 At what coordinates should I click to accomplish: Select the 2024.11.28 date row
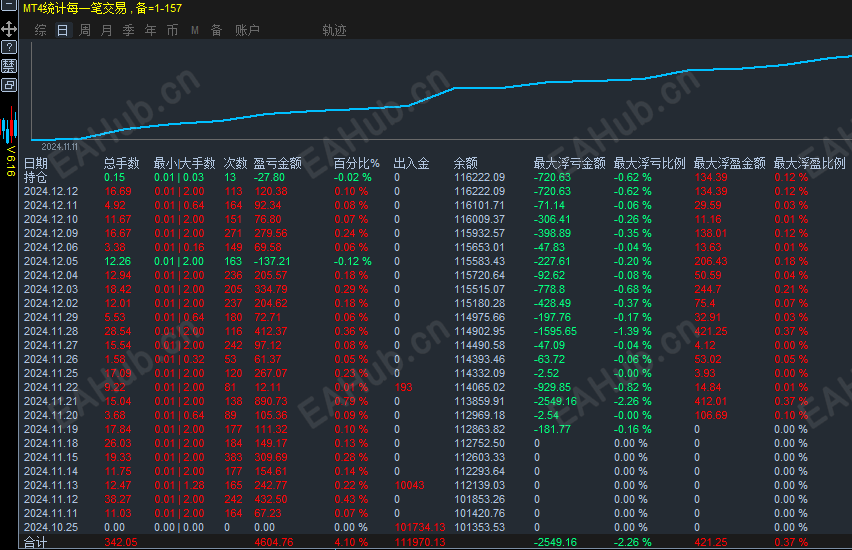(x=51, y=332)
